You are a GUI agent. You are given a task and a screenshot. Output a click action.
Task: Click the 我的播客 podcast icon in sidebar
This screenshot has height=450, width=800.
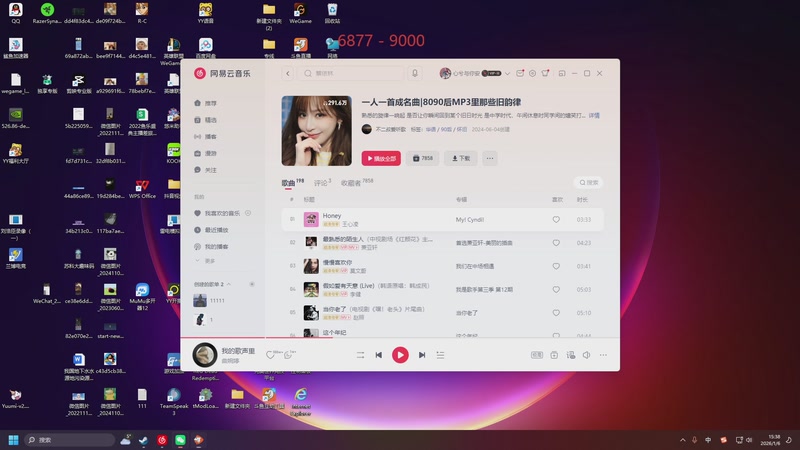(197, 247)
